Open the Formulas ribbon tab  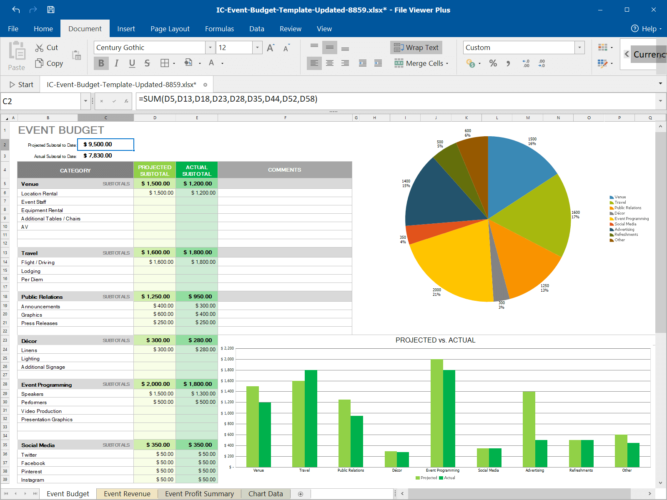[218, 29]
